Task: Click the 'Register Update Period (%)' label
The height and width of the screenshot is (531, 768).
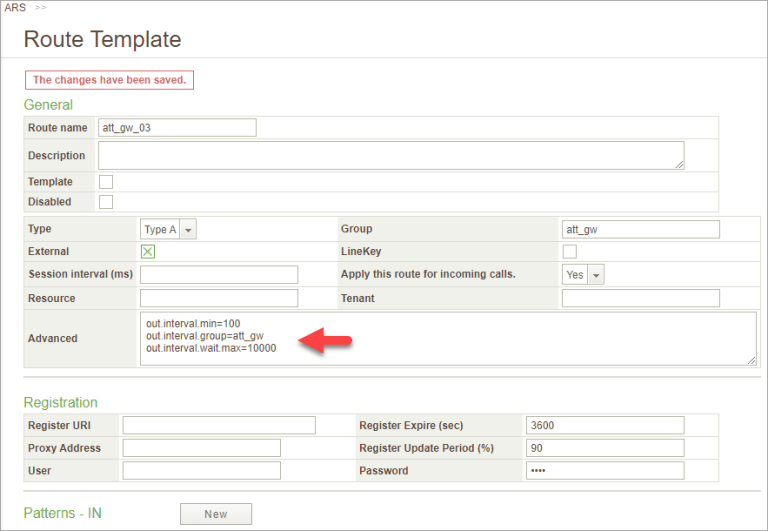Action: (427, 448)
